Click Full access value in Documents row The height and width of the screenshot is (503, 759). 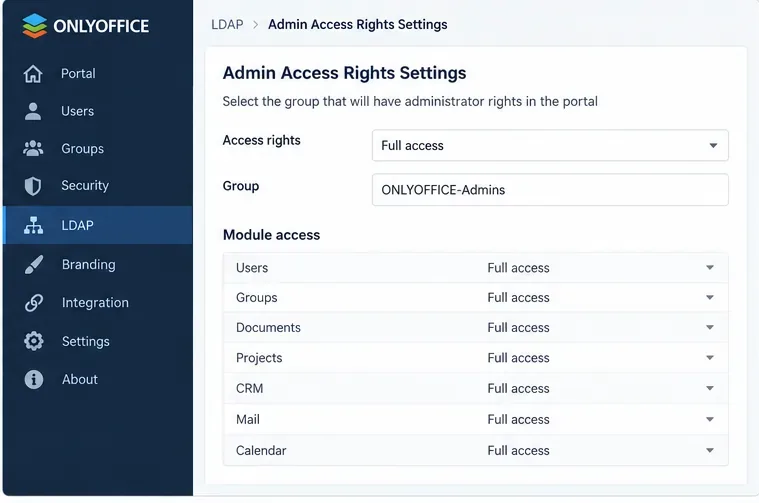(x=518, y=328)
